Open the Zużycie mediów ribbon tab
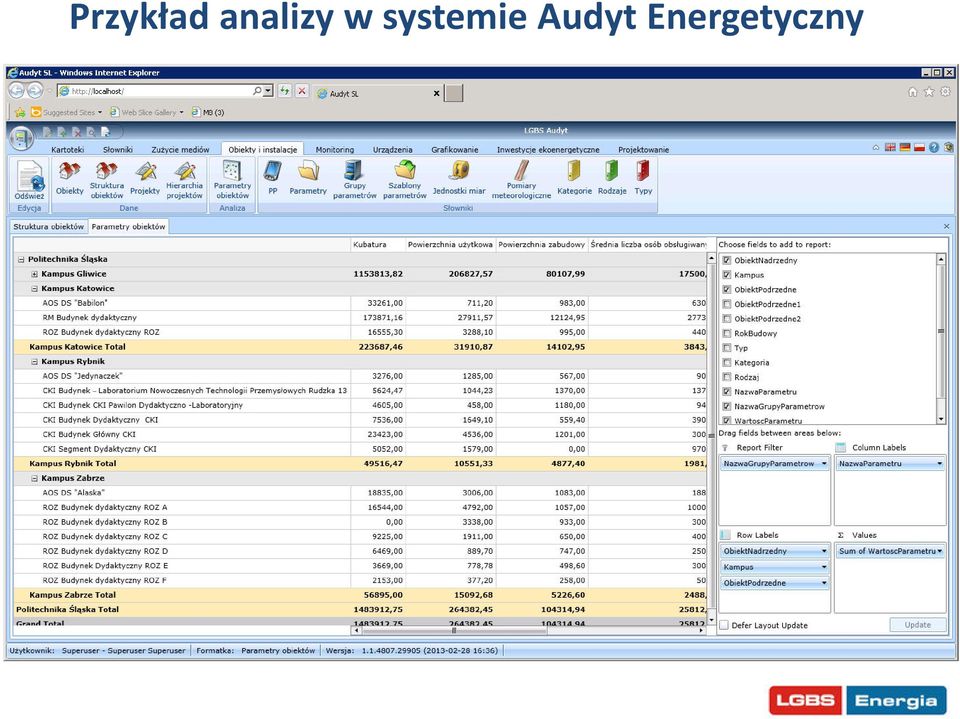960x719 pixels. click(180, 149)
